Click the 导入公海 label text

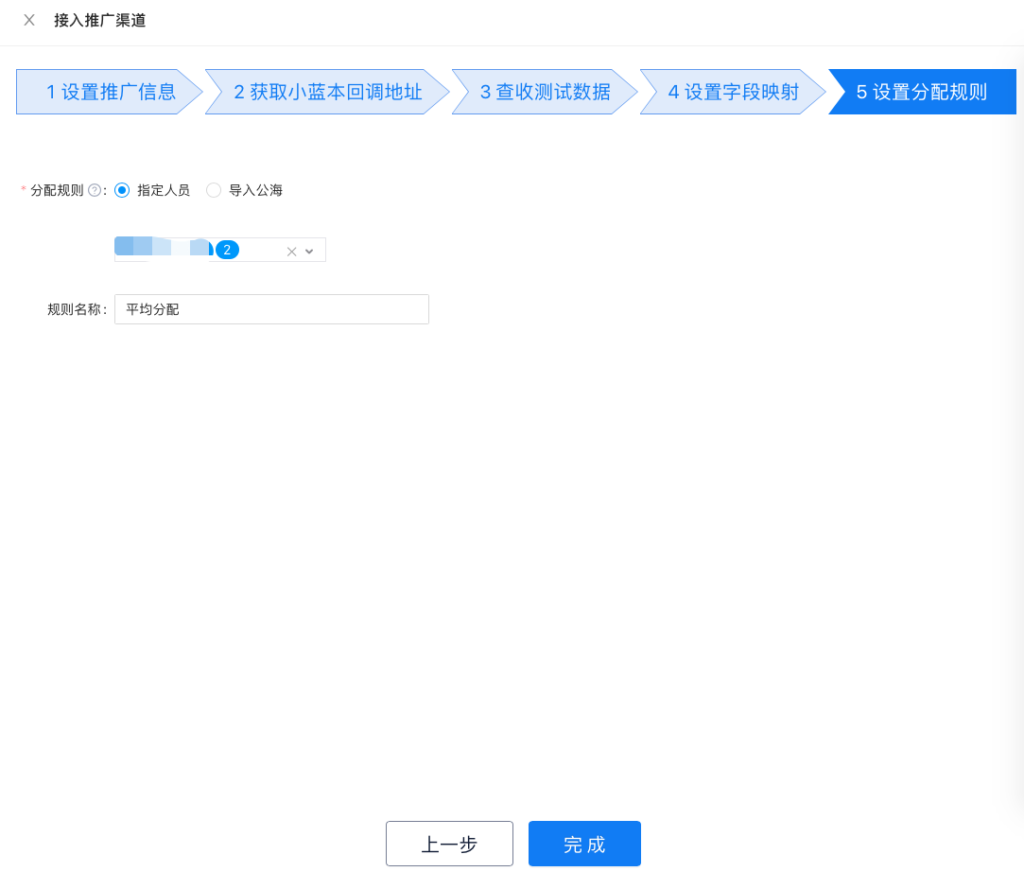pyautogui.click(x=255, y=190)
